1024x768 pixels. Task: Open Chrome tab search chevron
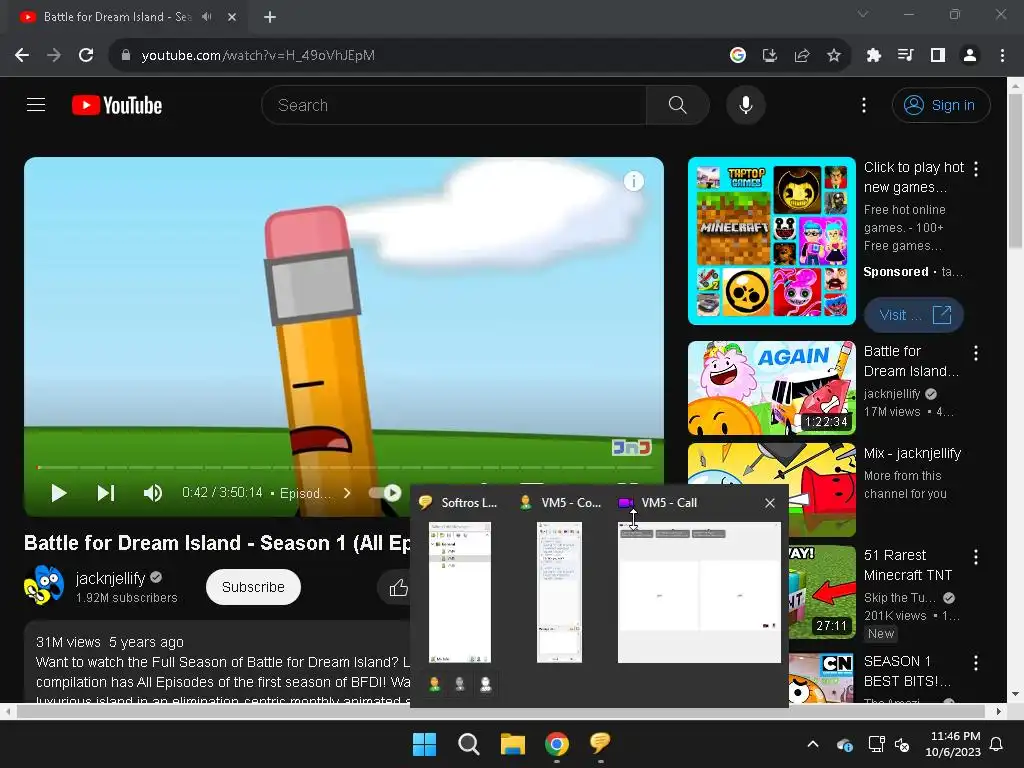(863, 14)
